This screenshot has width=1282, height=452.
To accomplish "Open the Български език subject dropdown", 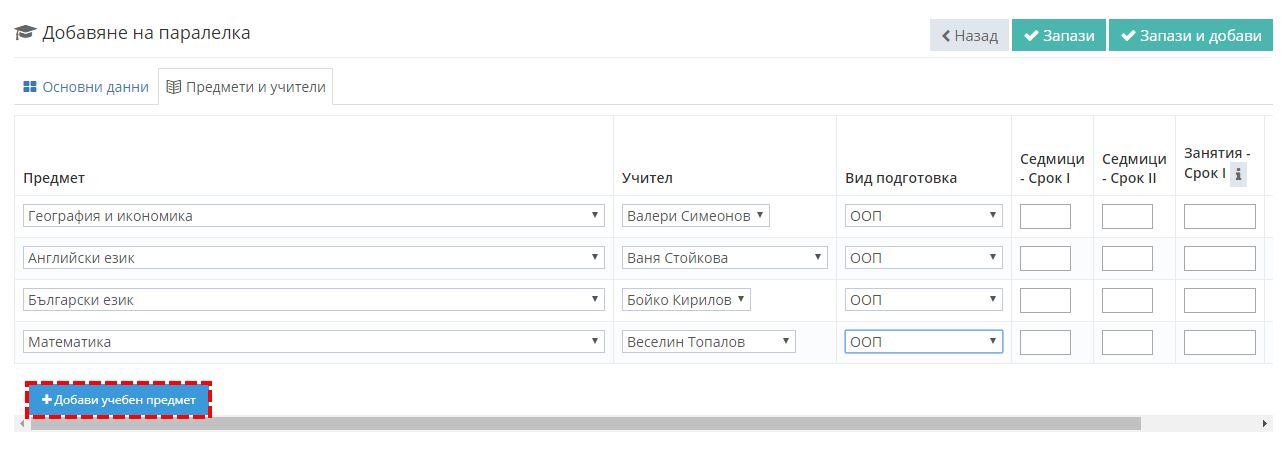I will [314, 300].
